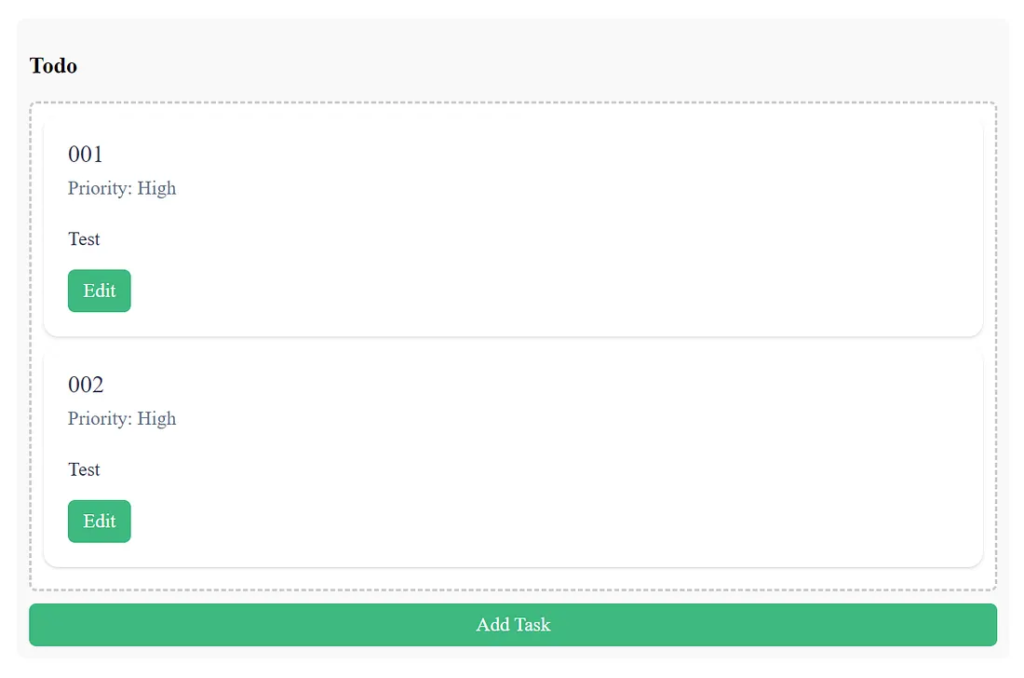Click the "High" priority value in task 001
The width and height of the screenshot is (1024, 678).
point(157,188)
